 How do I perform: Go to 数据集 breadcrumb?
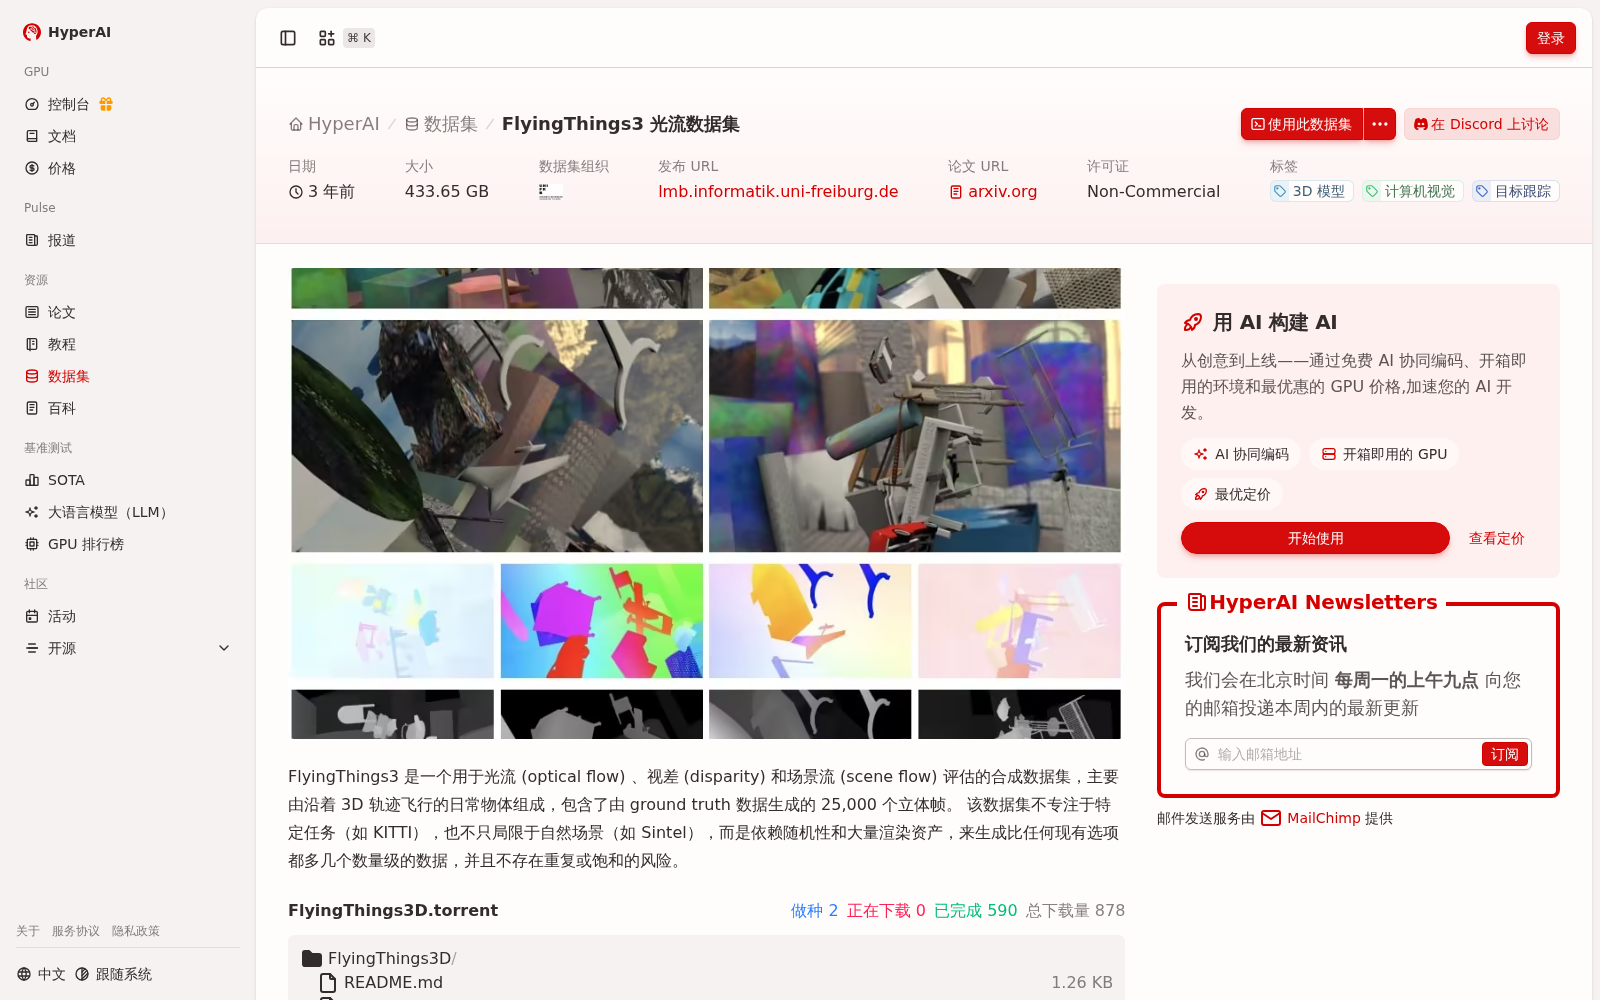point(441,124)
